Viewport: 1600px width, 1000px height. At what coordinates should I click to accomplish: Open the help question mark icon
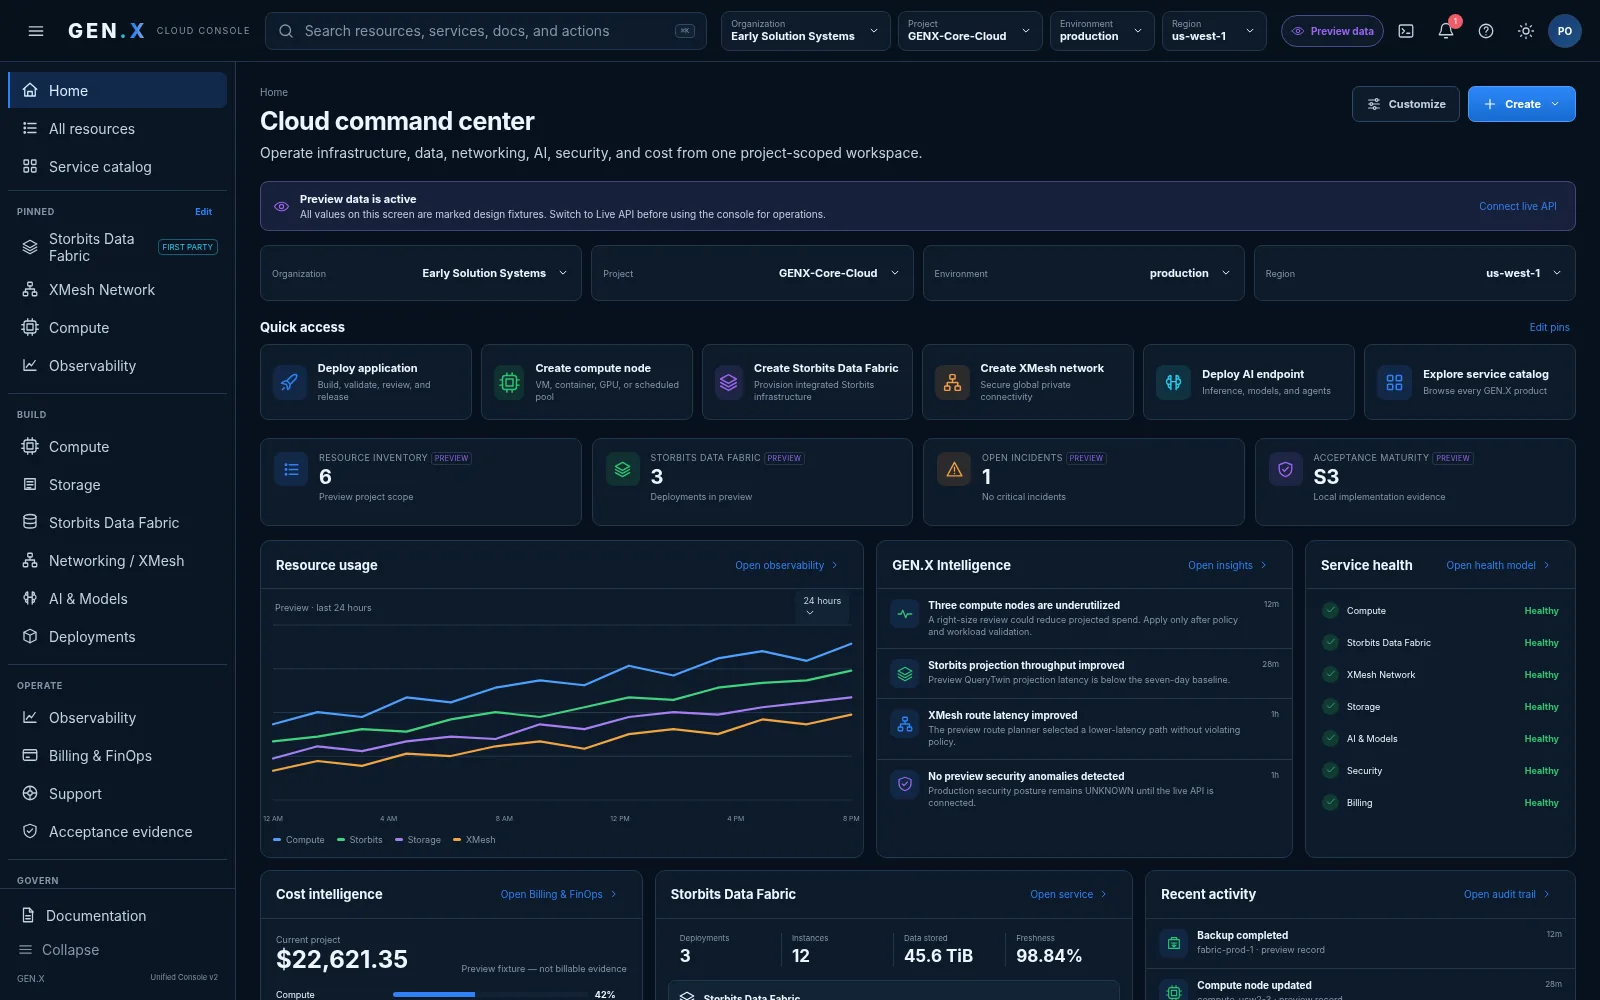(x=1486, y=31)
